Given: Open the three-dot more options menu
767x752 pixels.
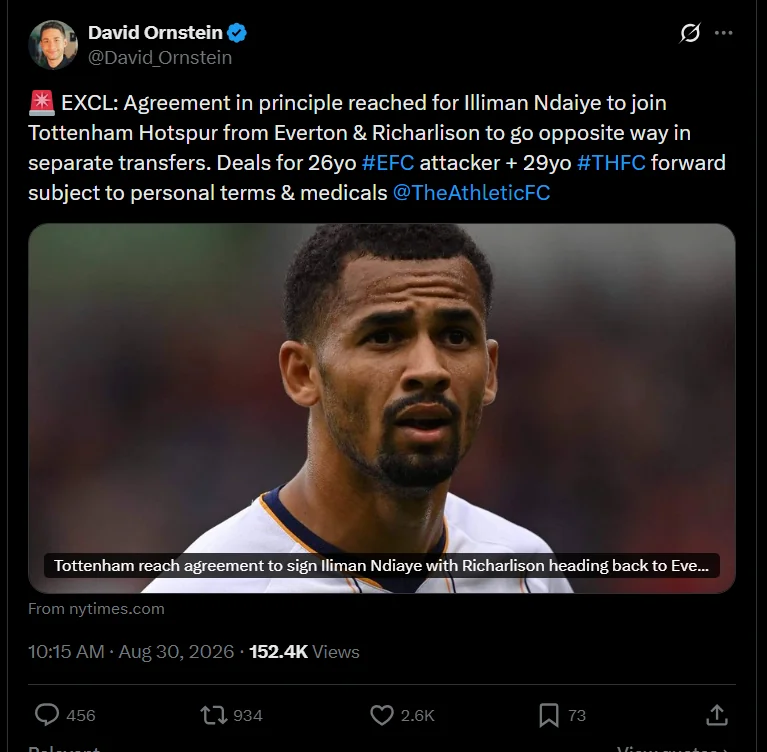Looking at the screenshot, I should click(x=723, y=33).
